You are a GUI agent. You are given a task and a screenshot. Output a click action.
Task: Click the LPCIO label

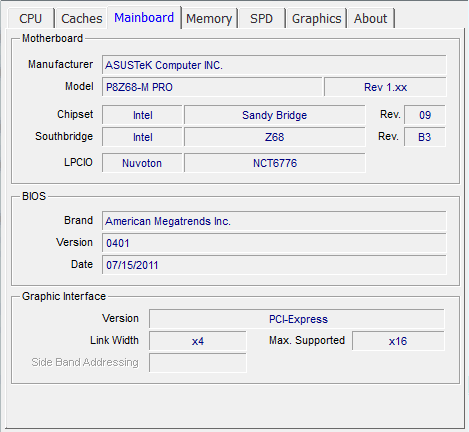click(78, 162)
